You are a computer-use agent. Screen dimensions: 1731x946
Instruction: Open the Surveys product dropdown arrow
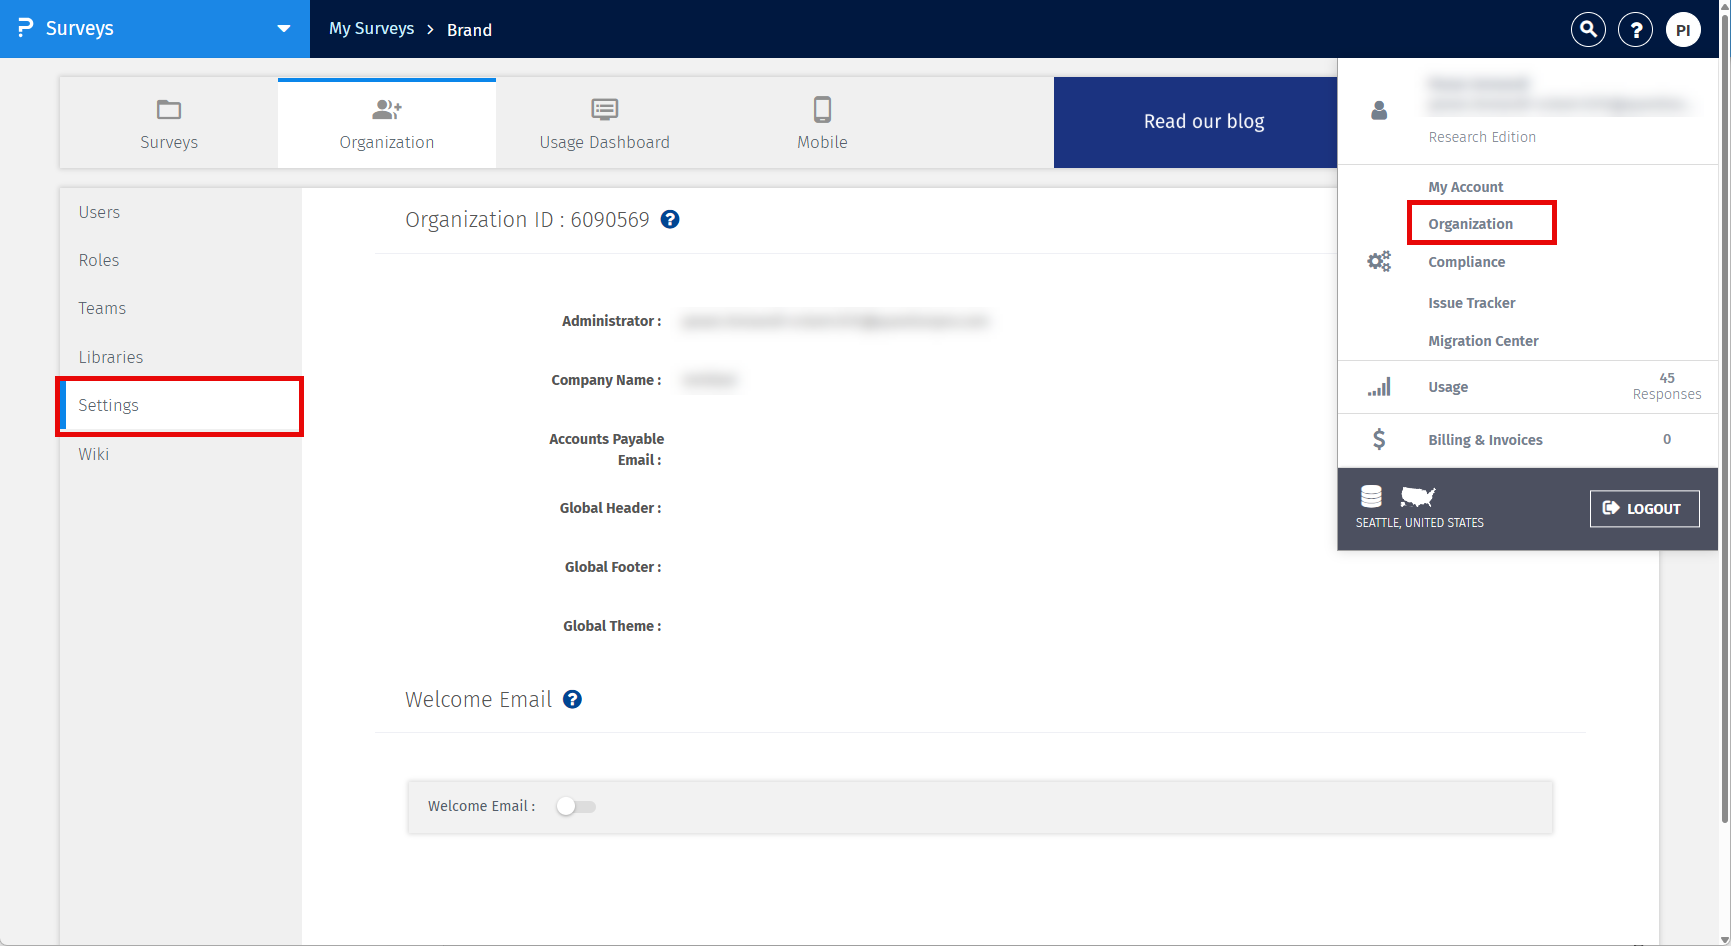pos(283,29)
